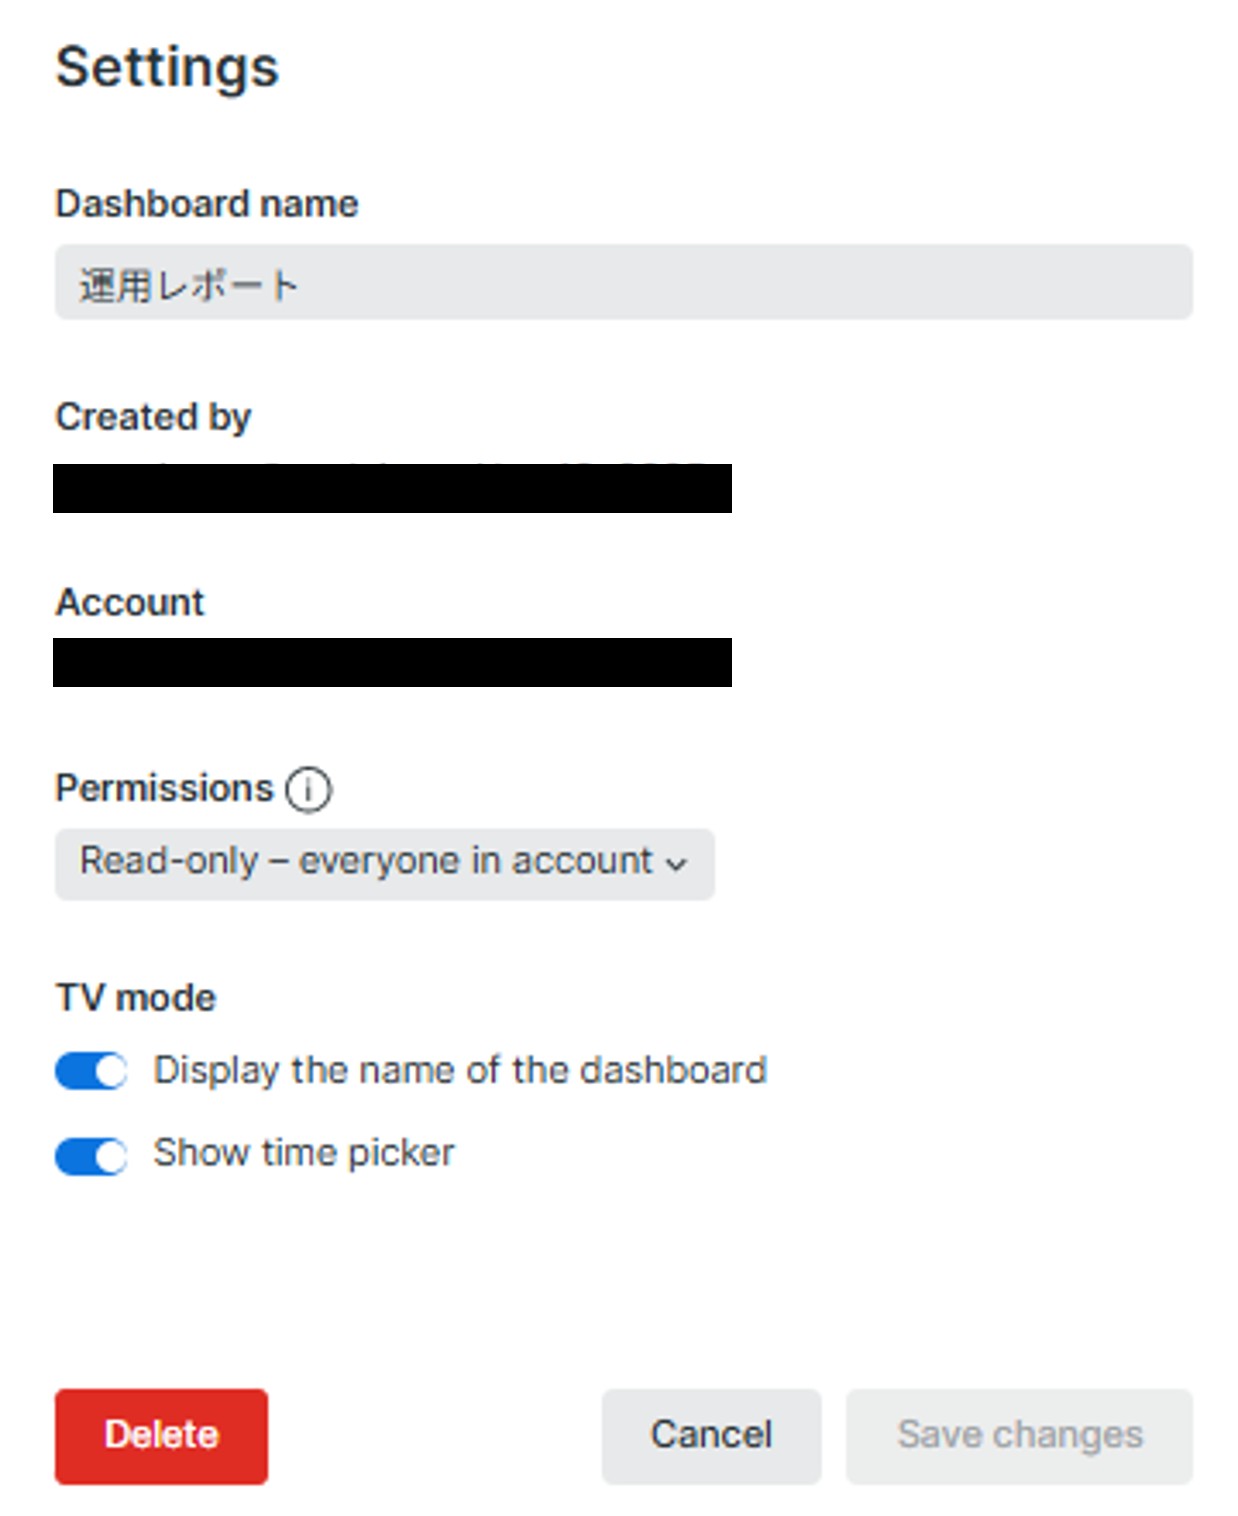Open the Read-only everyone in account dropdown

pyautogui.click(x=384, y=863)
